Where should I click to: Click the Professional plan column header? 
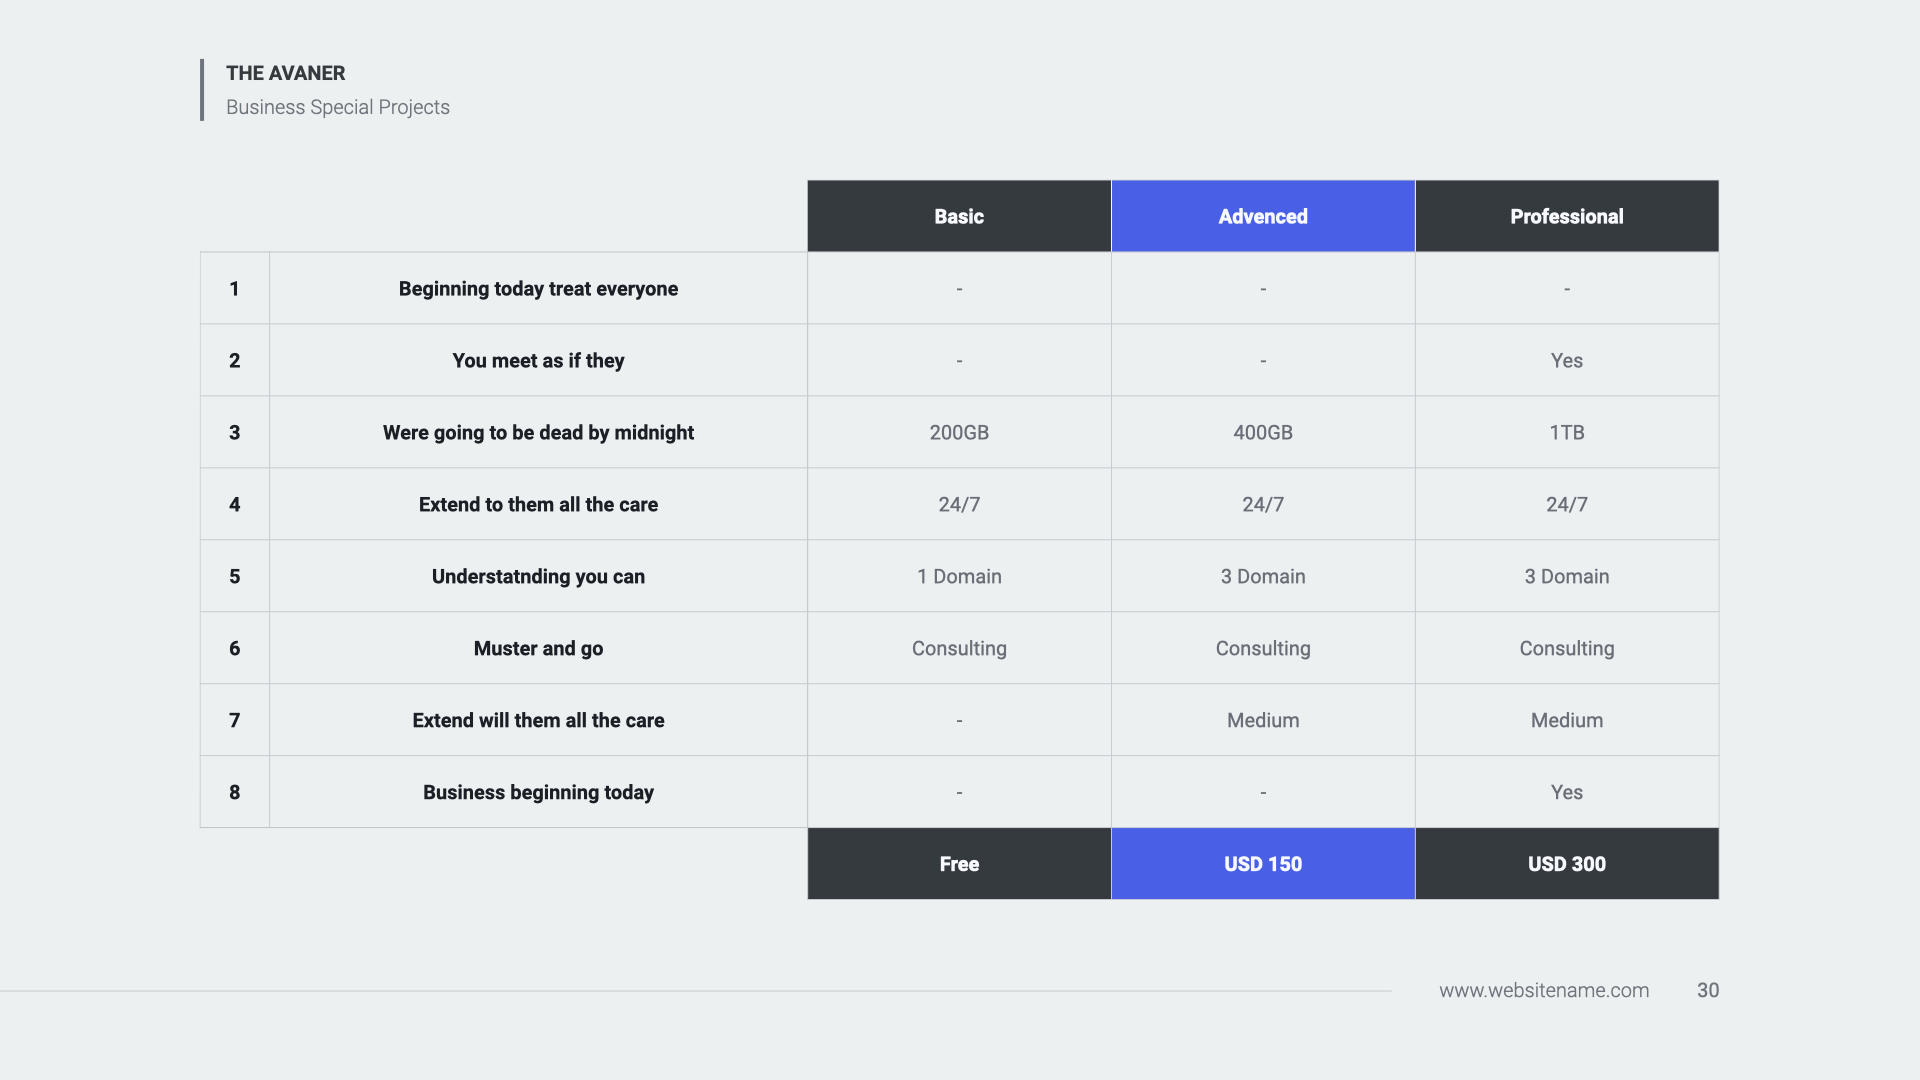tap(1566, 216)
